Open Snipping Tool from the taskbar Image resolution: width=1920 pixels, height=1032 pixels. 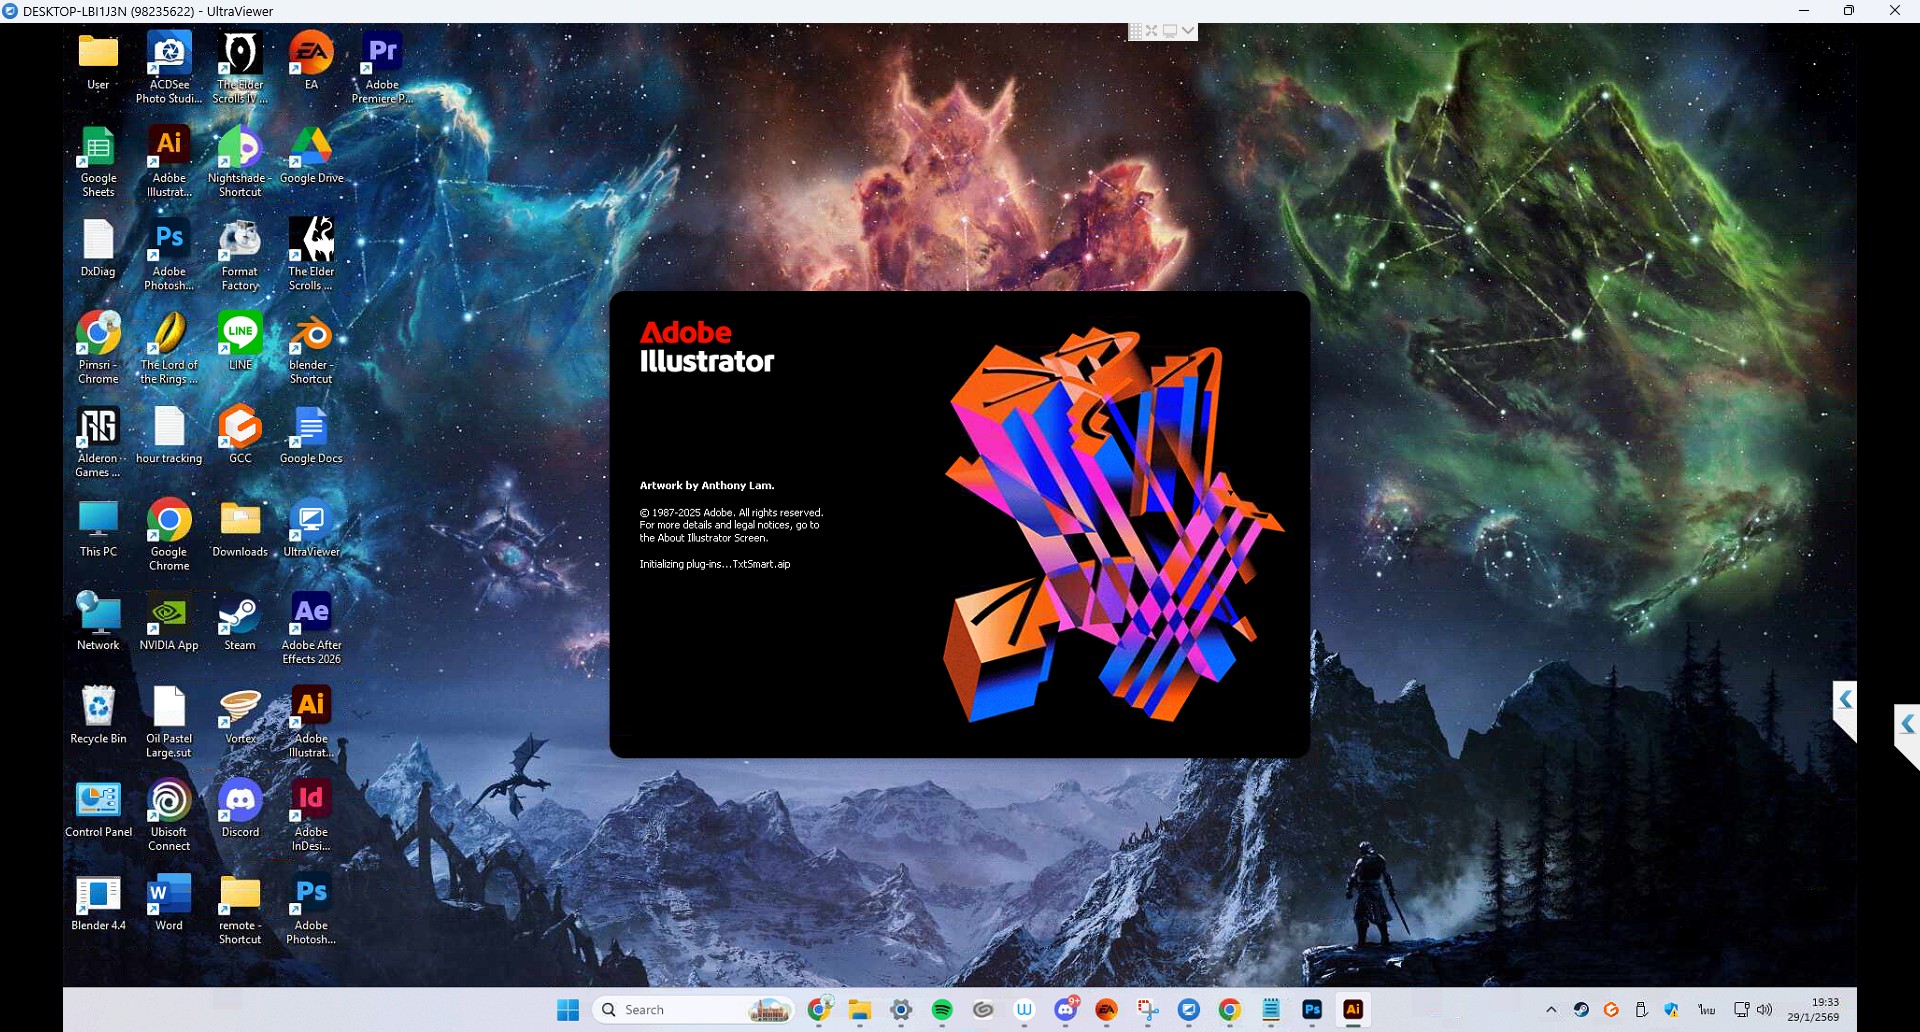point(1148,1010)
